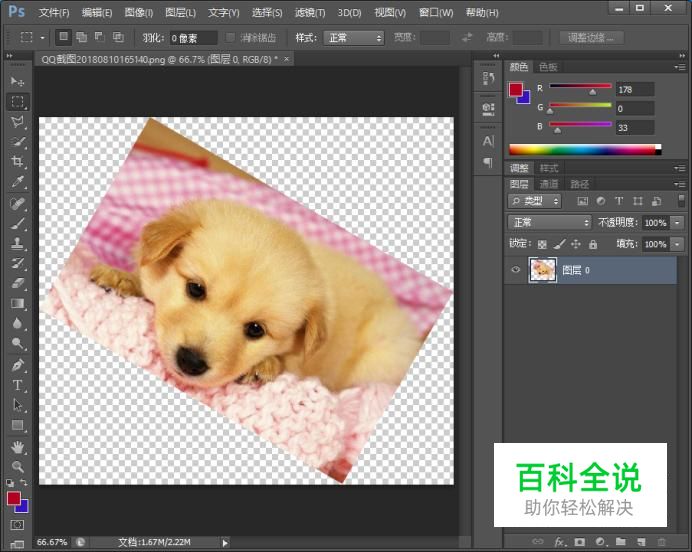The image size is (692, 552).
Task: Click the red foreground color swatch in Color panel
Action: click(x=515, y=90)
